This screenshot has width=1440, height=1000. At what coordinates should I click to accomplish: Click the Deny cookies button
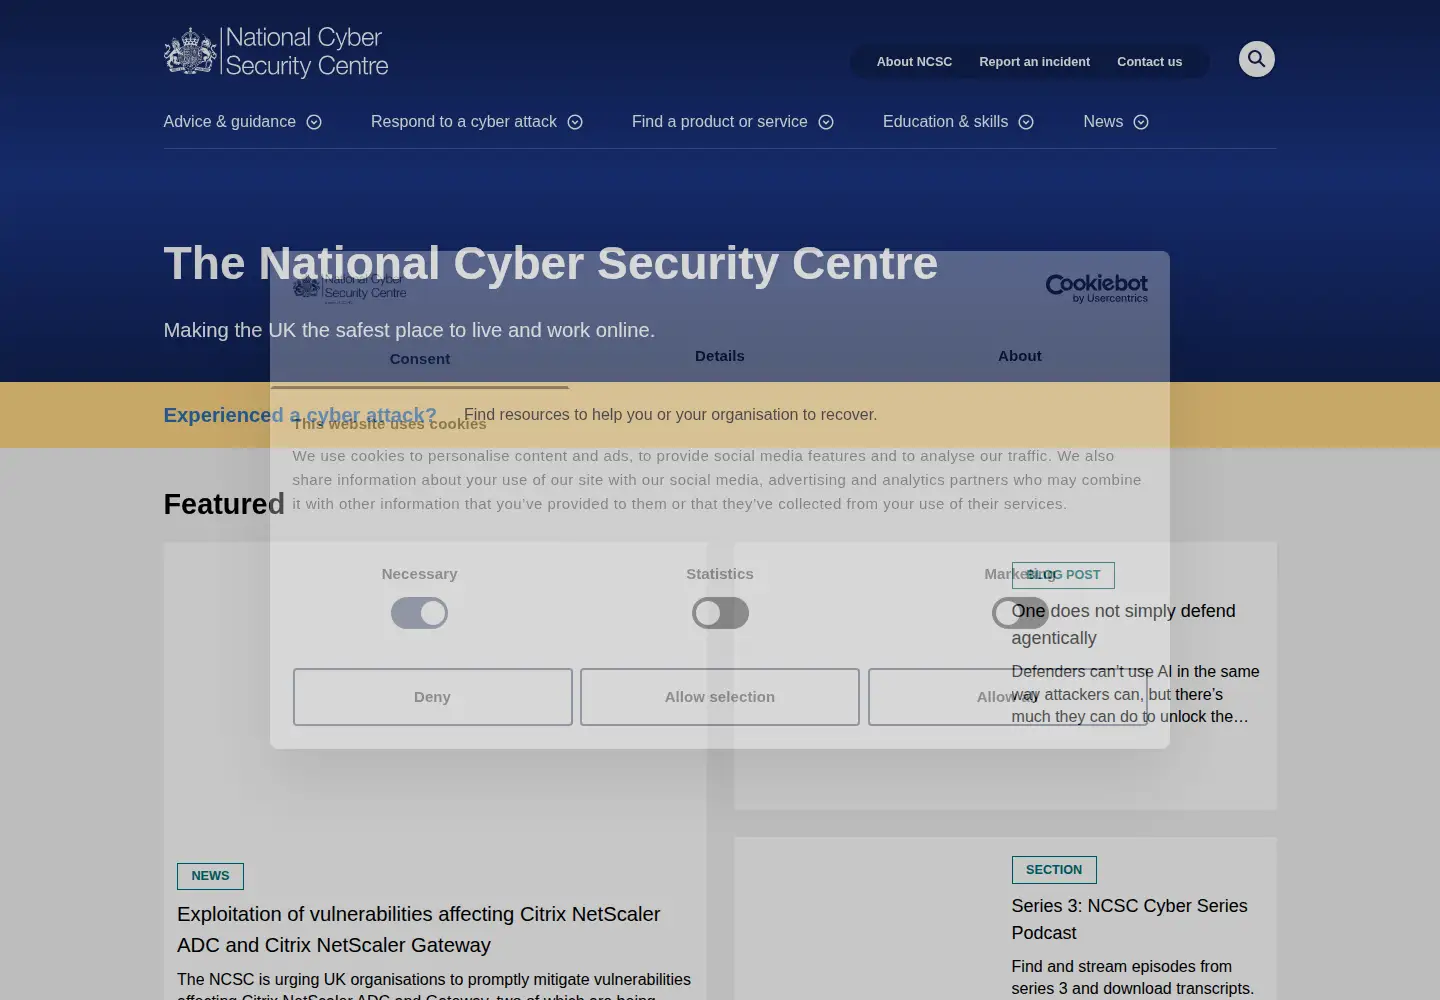coord(433,697)
